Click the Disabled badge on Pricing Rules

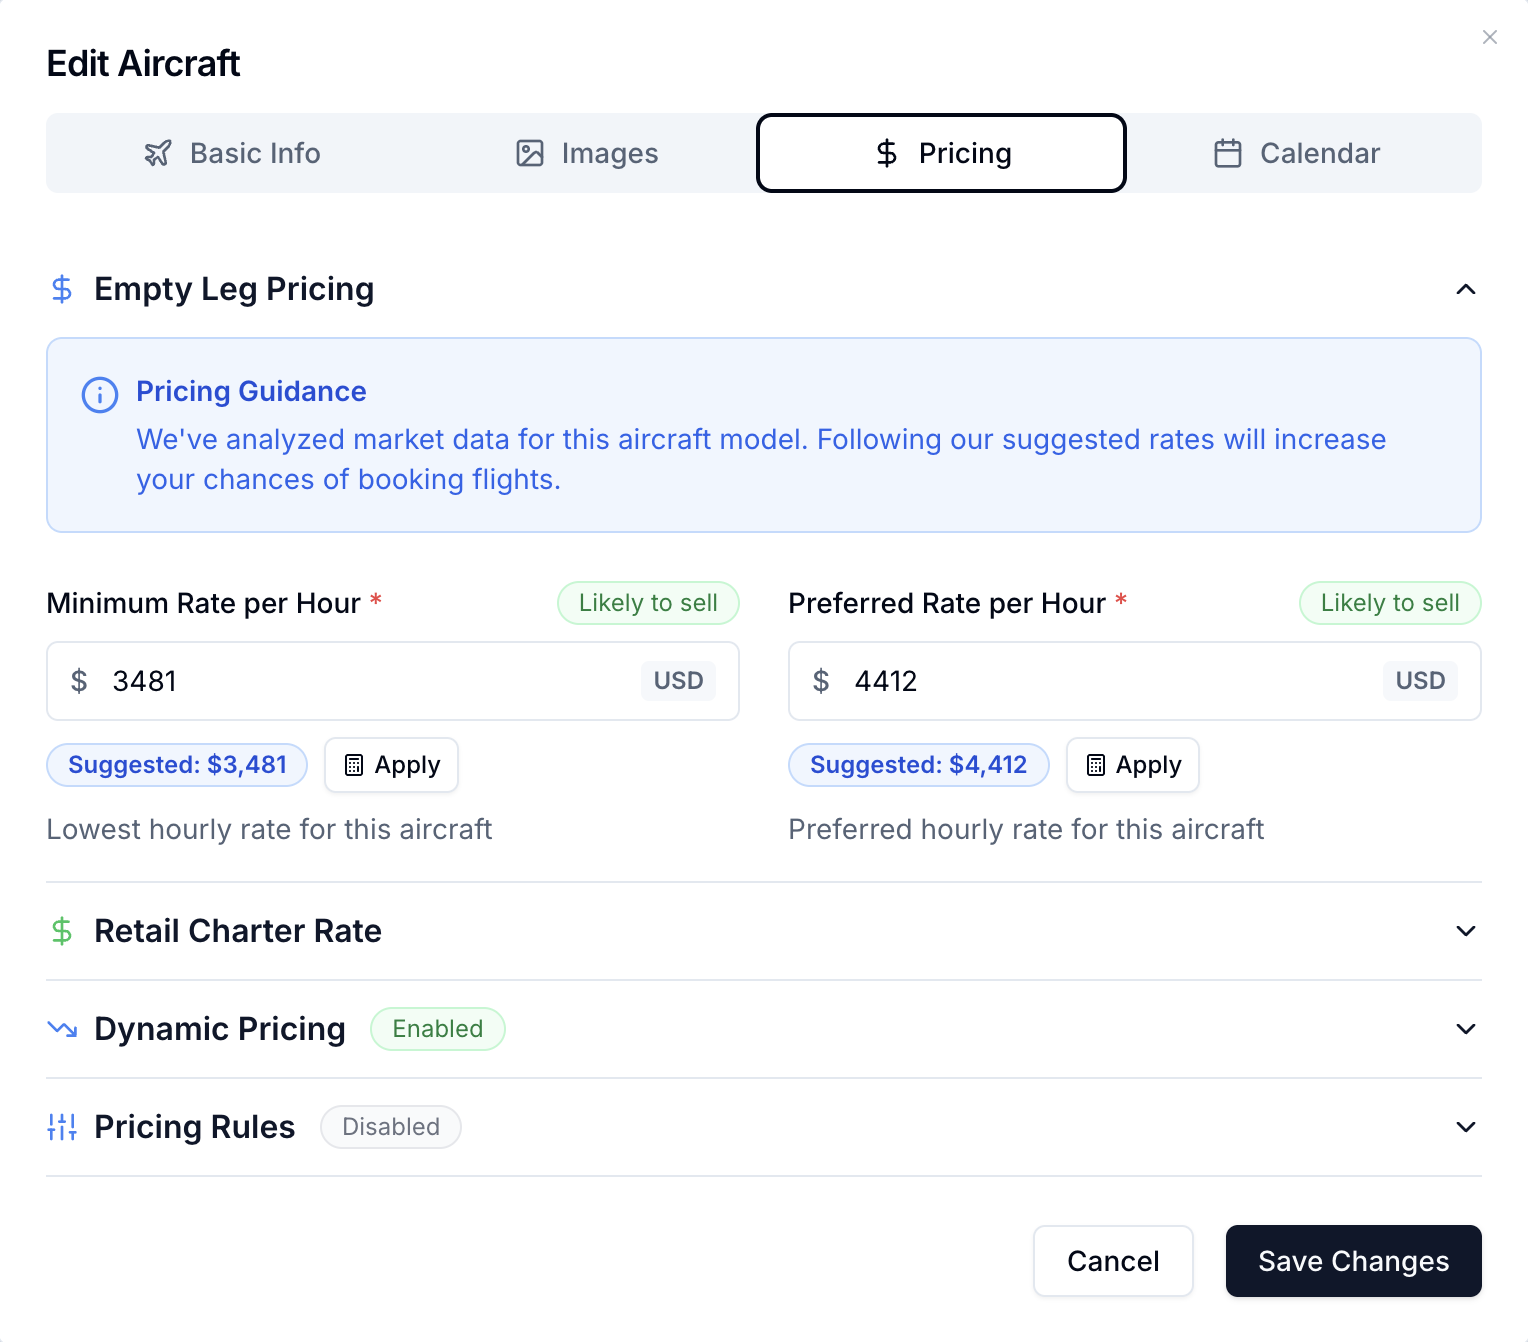(390, 1127)
